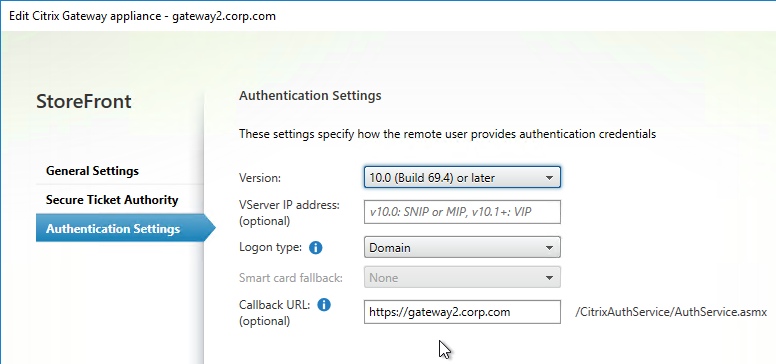Click the Logon type dropdown arrow

(549, 248)
